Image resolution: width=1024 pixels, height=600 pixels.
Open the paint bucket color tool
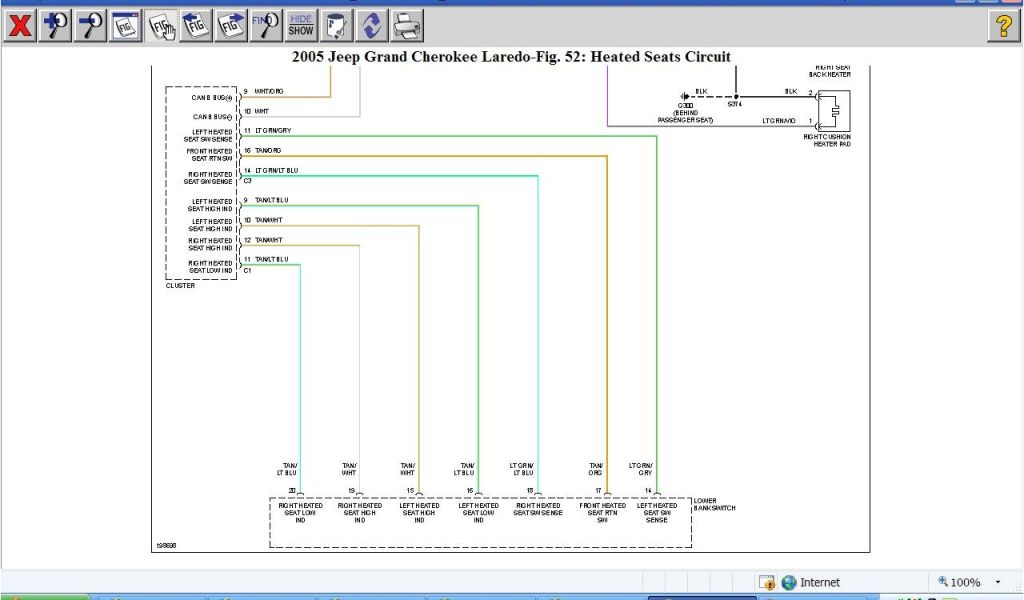pyautogui.click(x=337, y=25)
